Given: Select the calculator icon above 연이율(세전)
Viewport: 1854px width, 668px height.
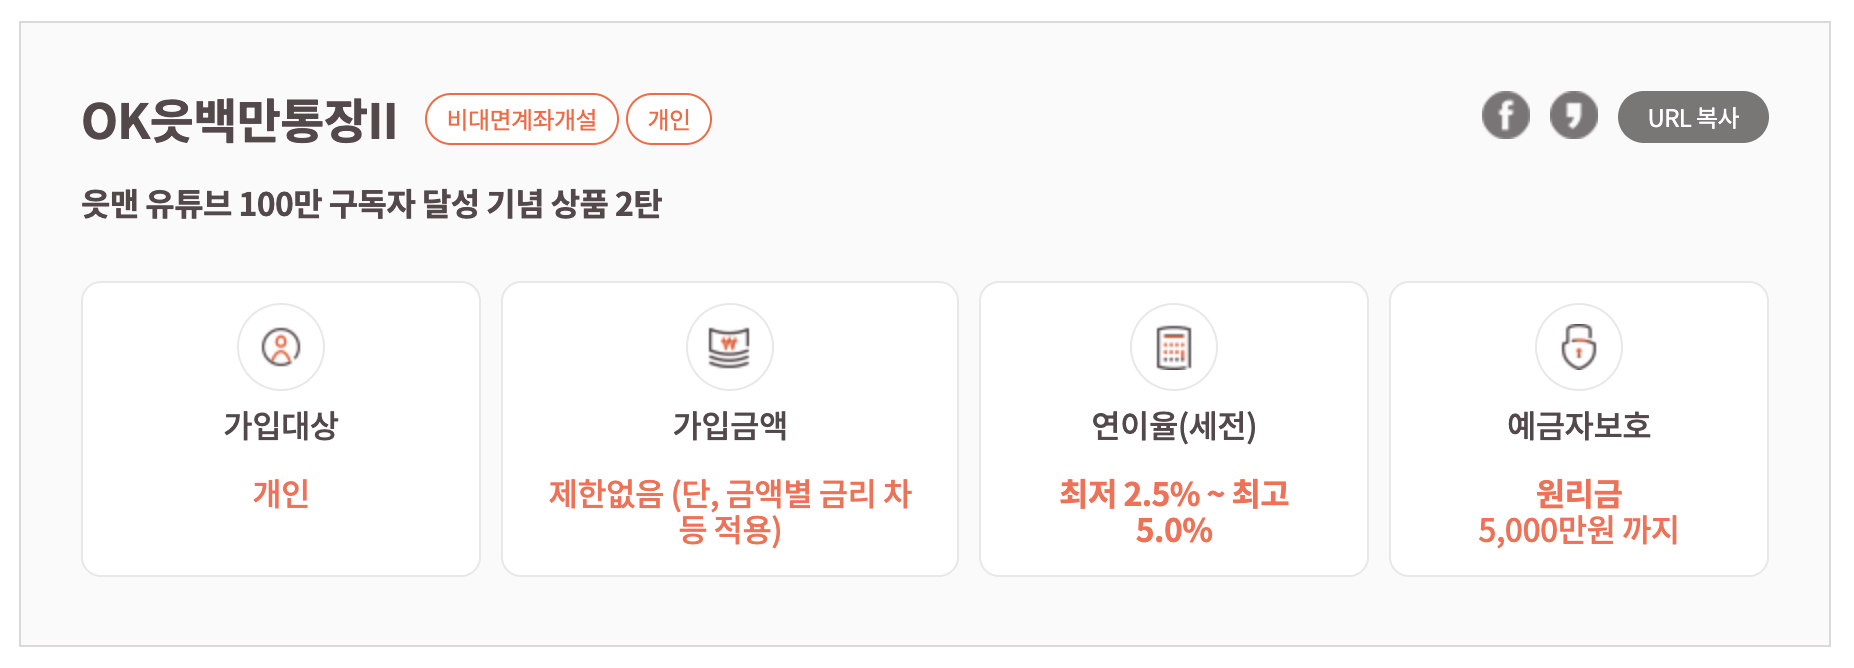Looking at the screenshot, I should (x=1173, y=347).
